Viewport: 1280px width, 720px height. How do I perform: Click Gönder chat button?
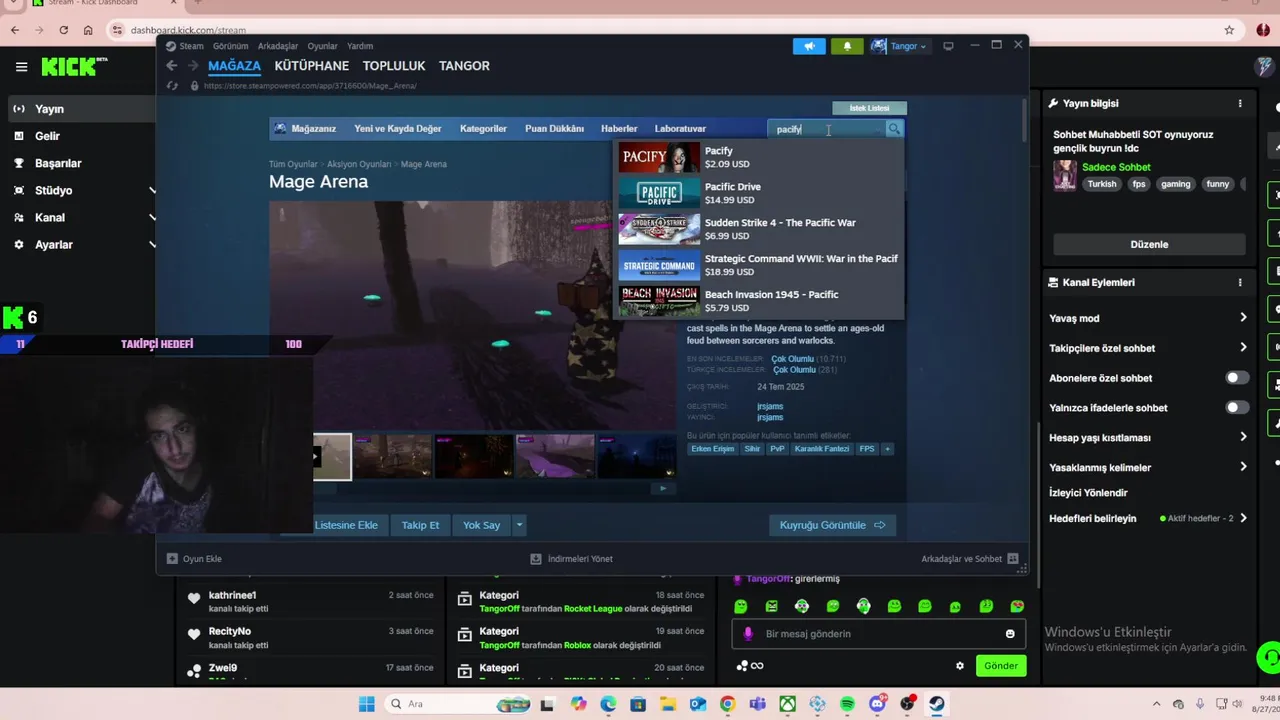coord(1001,666)
